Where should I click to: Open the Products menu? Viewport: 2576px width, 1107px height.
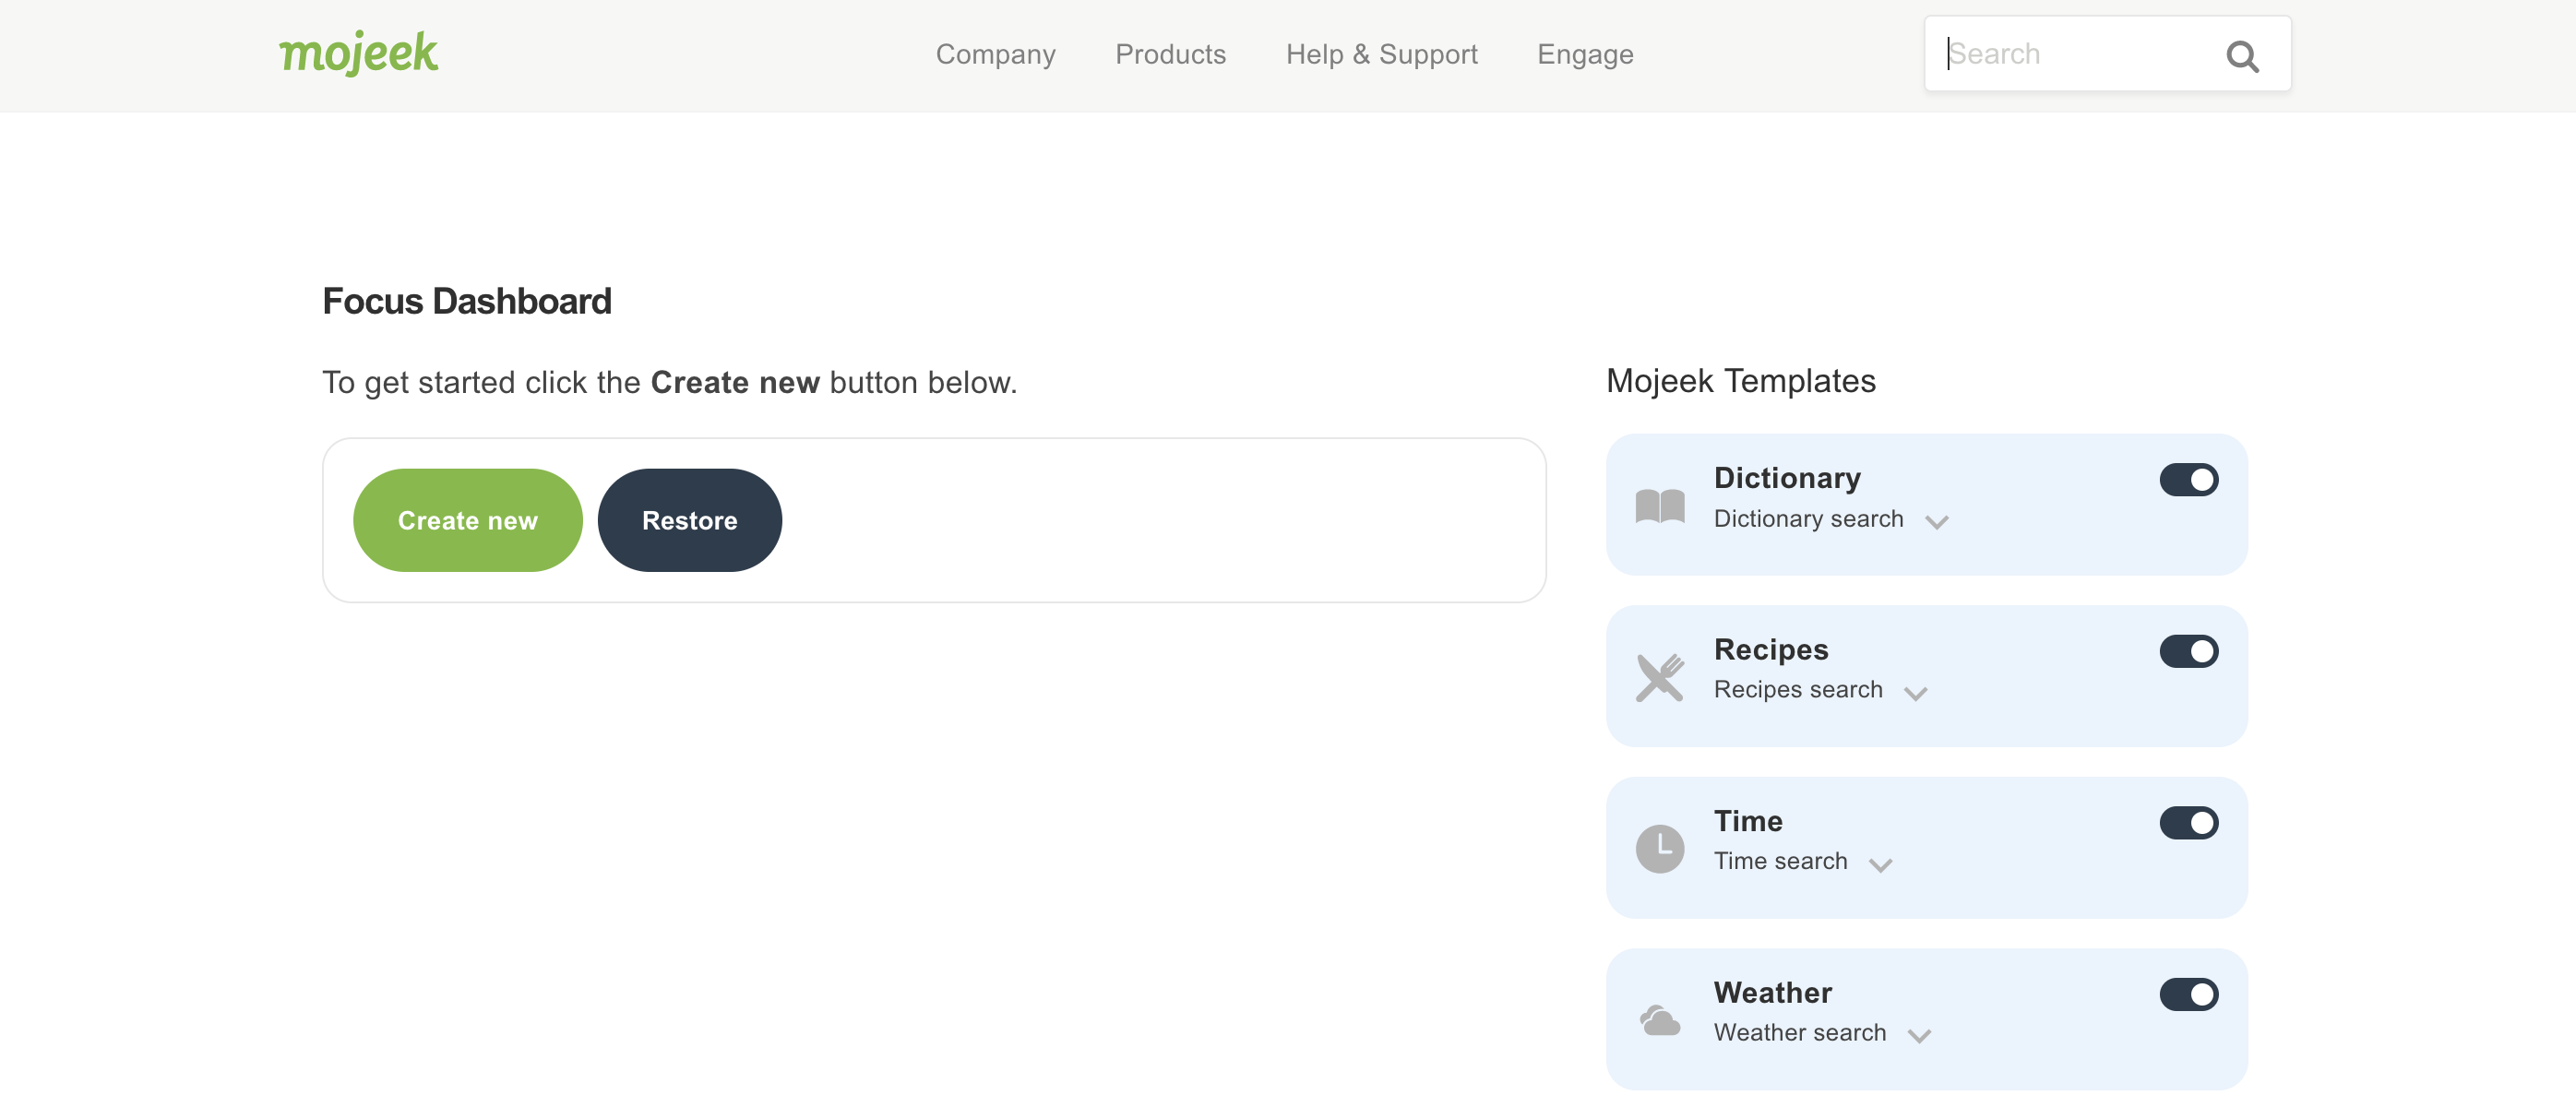[1170, 54]
